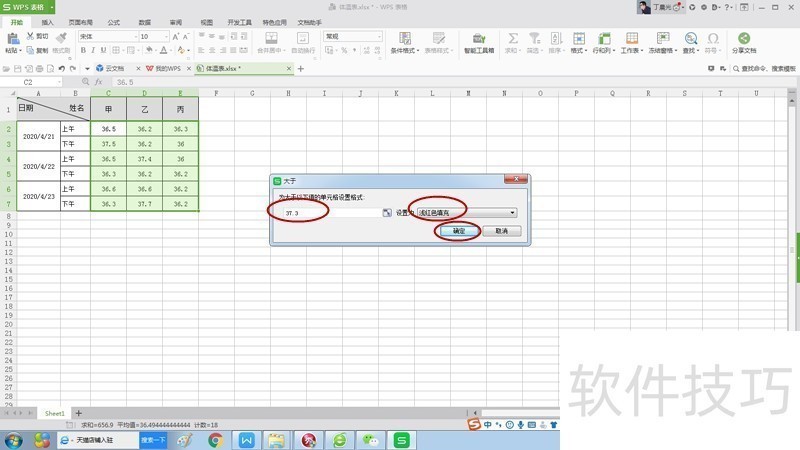Image resolution: width=800 pixels, height=450 pixels.
Task: Click the Sort (排序) icon
Action: pos(556,38)
